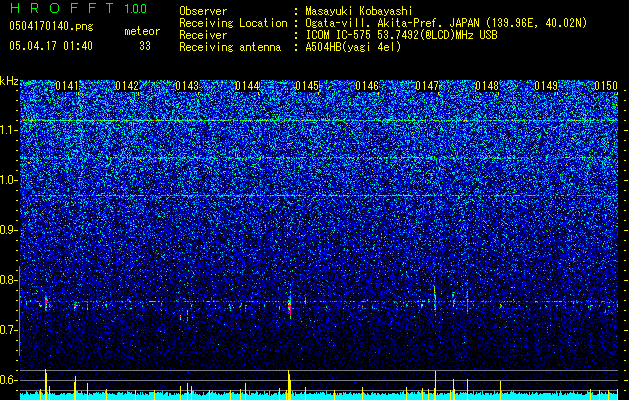Click the date stamp 05.04.17 01:40
The height and width of the screenshot is (400, 629).
click(x=51, y=46)
